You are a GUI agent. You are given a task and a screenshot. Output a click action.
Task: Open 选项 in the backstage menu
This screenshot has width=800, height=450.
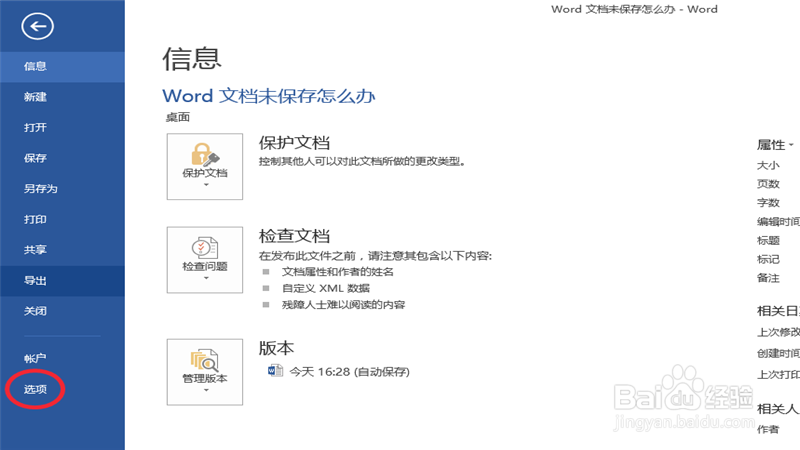[62, 389]
